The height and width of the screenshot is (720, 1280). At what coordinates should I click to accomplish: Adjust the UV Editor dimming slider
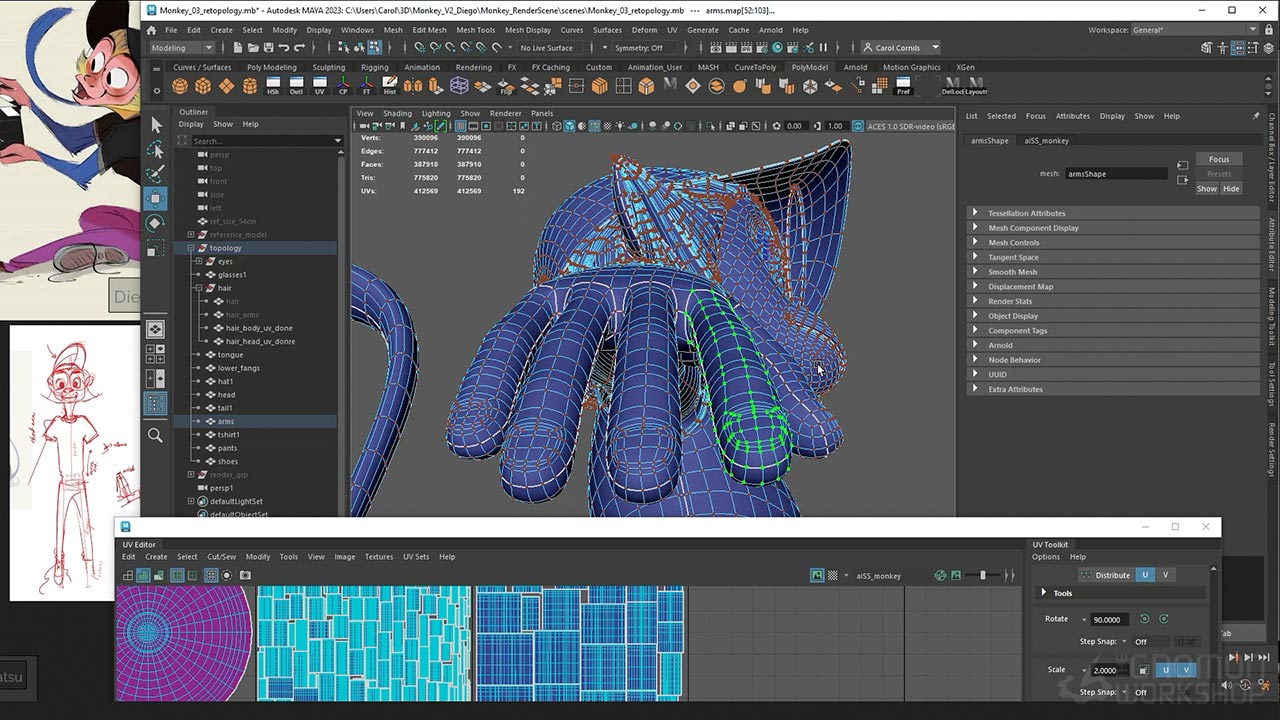[x=982, y=575]
